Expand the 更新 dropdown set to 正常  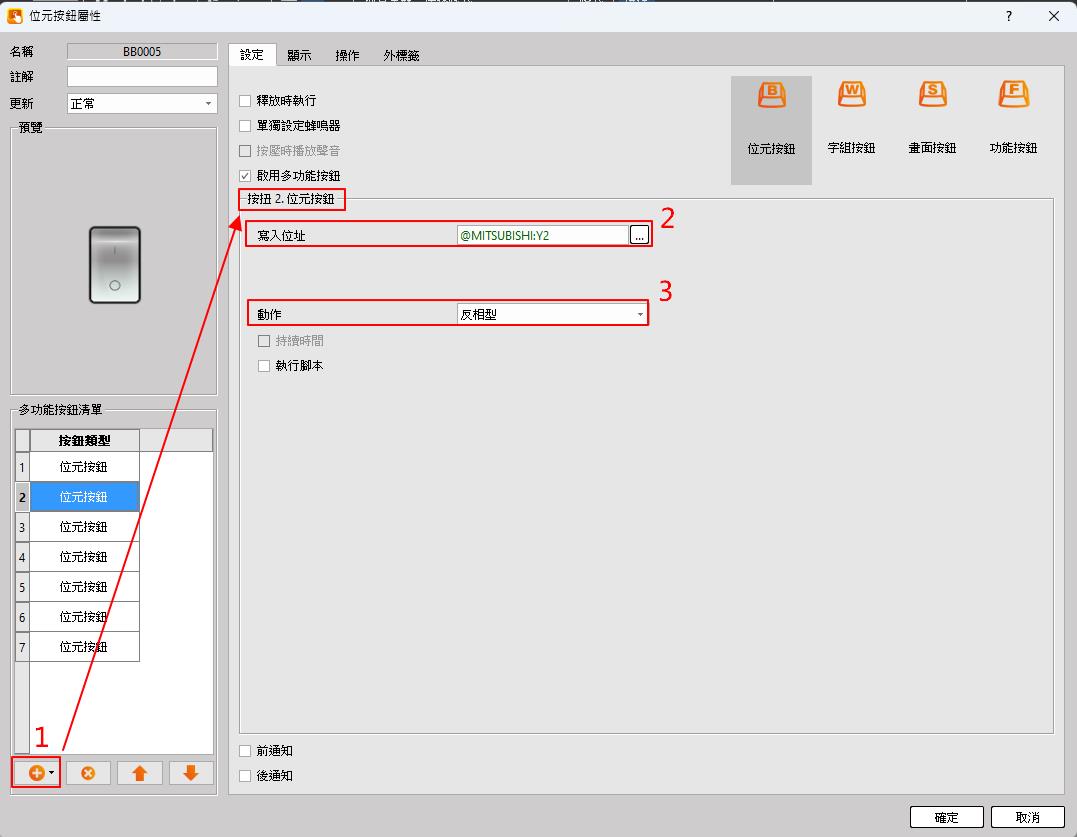point(141,103)
